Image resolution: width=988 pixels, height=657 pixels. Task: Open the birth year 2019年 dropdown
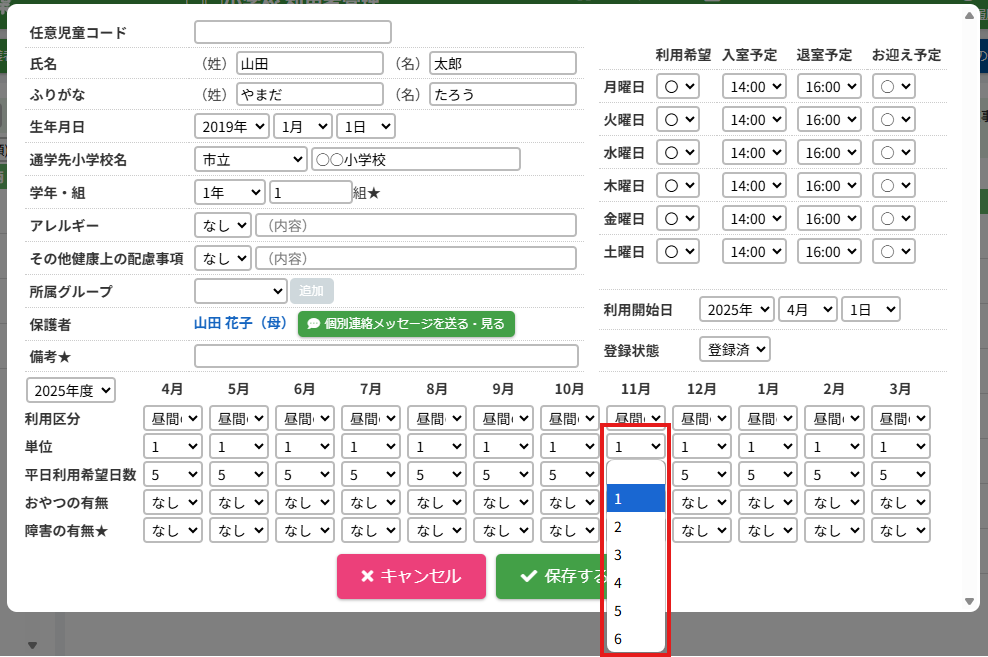click(232, 127)
